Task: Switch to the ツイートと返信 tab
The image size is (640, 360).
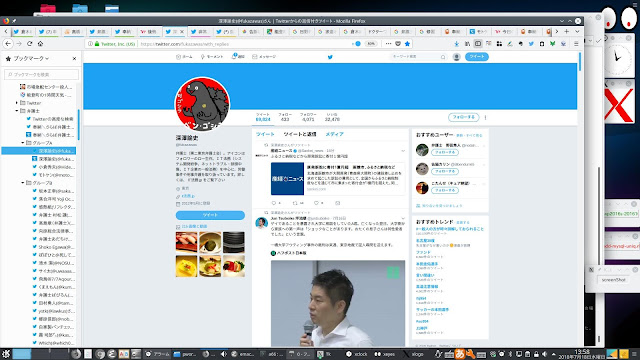Action: (x=300, y=134)
